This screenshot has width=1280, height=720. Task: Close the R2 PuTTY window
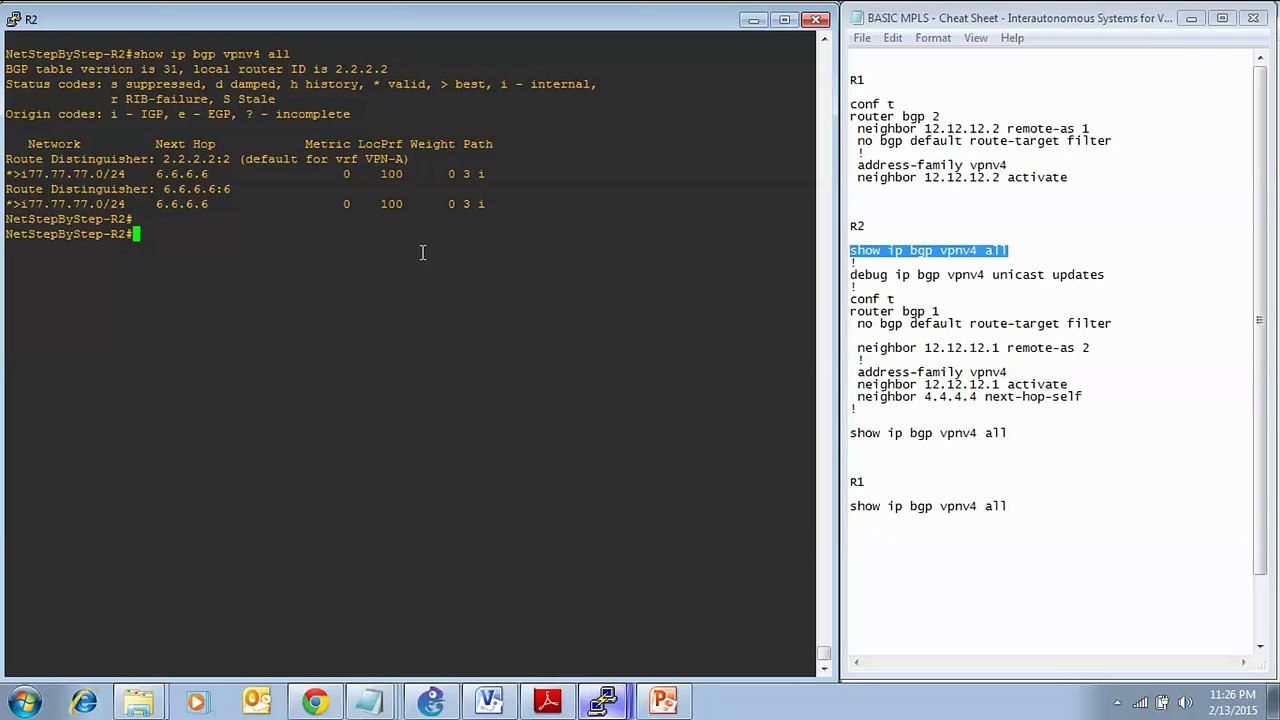click(x=817, y=19)
